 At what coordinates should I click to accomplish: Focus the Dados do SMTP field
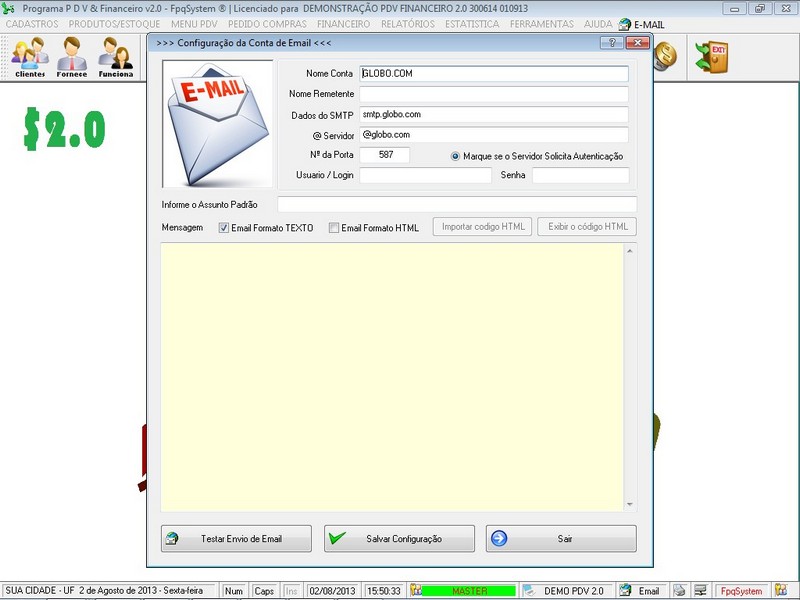[494, 114]
